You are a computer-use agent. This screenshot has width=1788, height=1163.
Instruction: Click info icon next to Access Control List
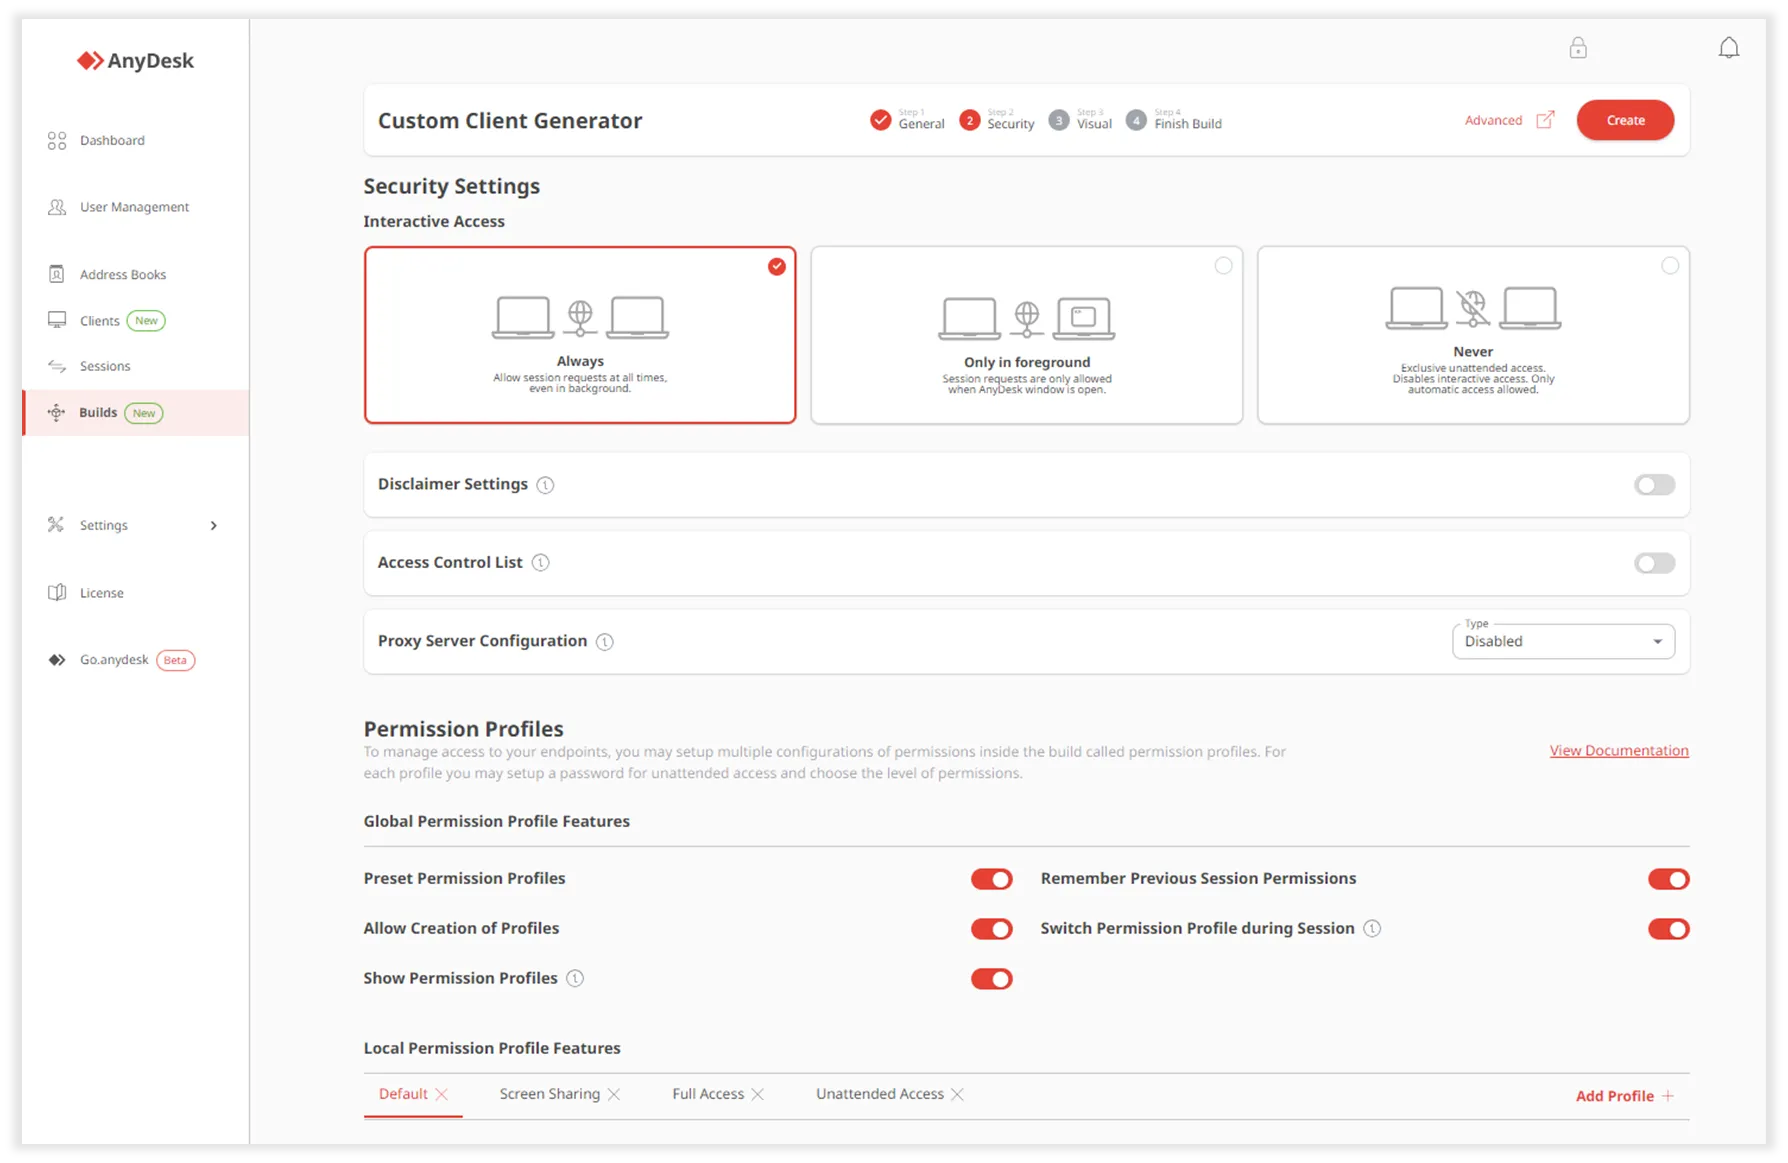(540, 563)
